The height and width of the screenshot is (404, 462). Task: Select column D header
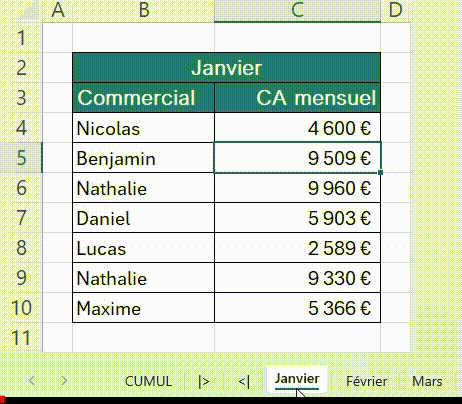point(395,11)
